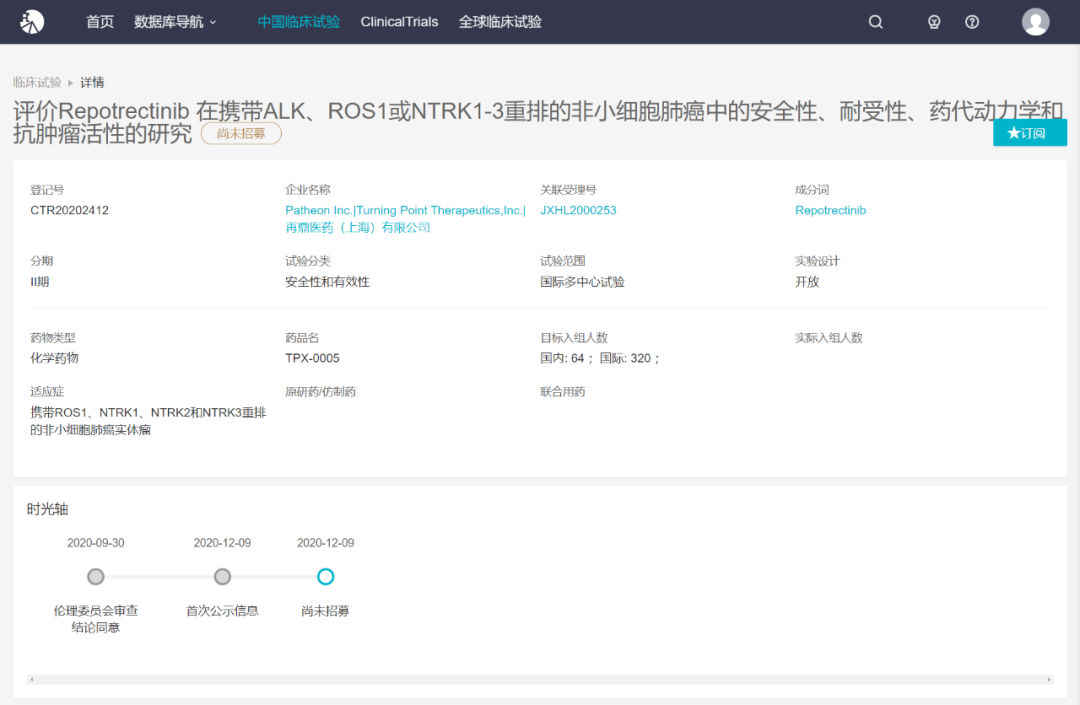Image resolution: width=1080 pixels, height=705 pixels.
Task: Go to 首页 in the top navigation
Action: [x=100, y=22]
